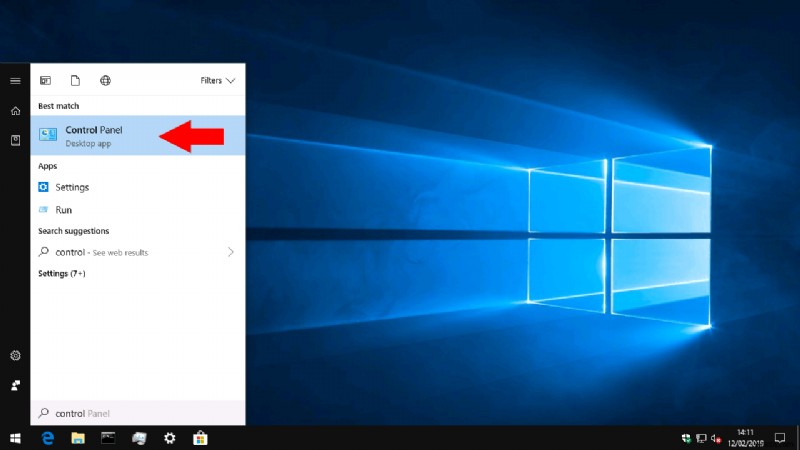The width and height of the screenshot is (800, 450).
Task: Click the 'Apps' section heading
Action: (x=47, y=166)
